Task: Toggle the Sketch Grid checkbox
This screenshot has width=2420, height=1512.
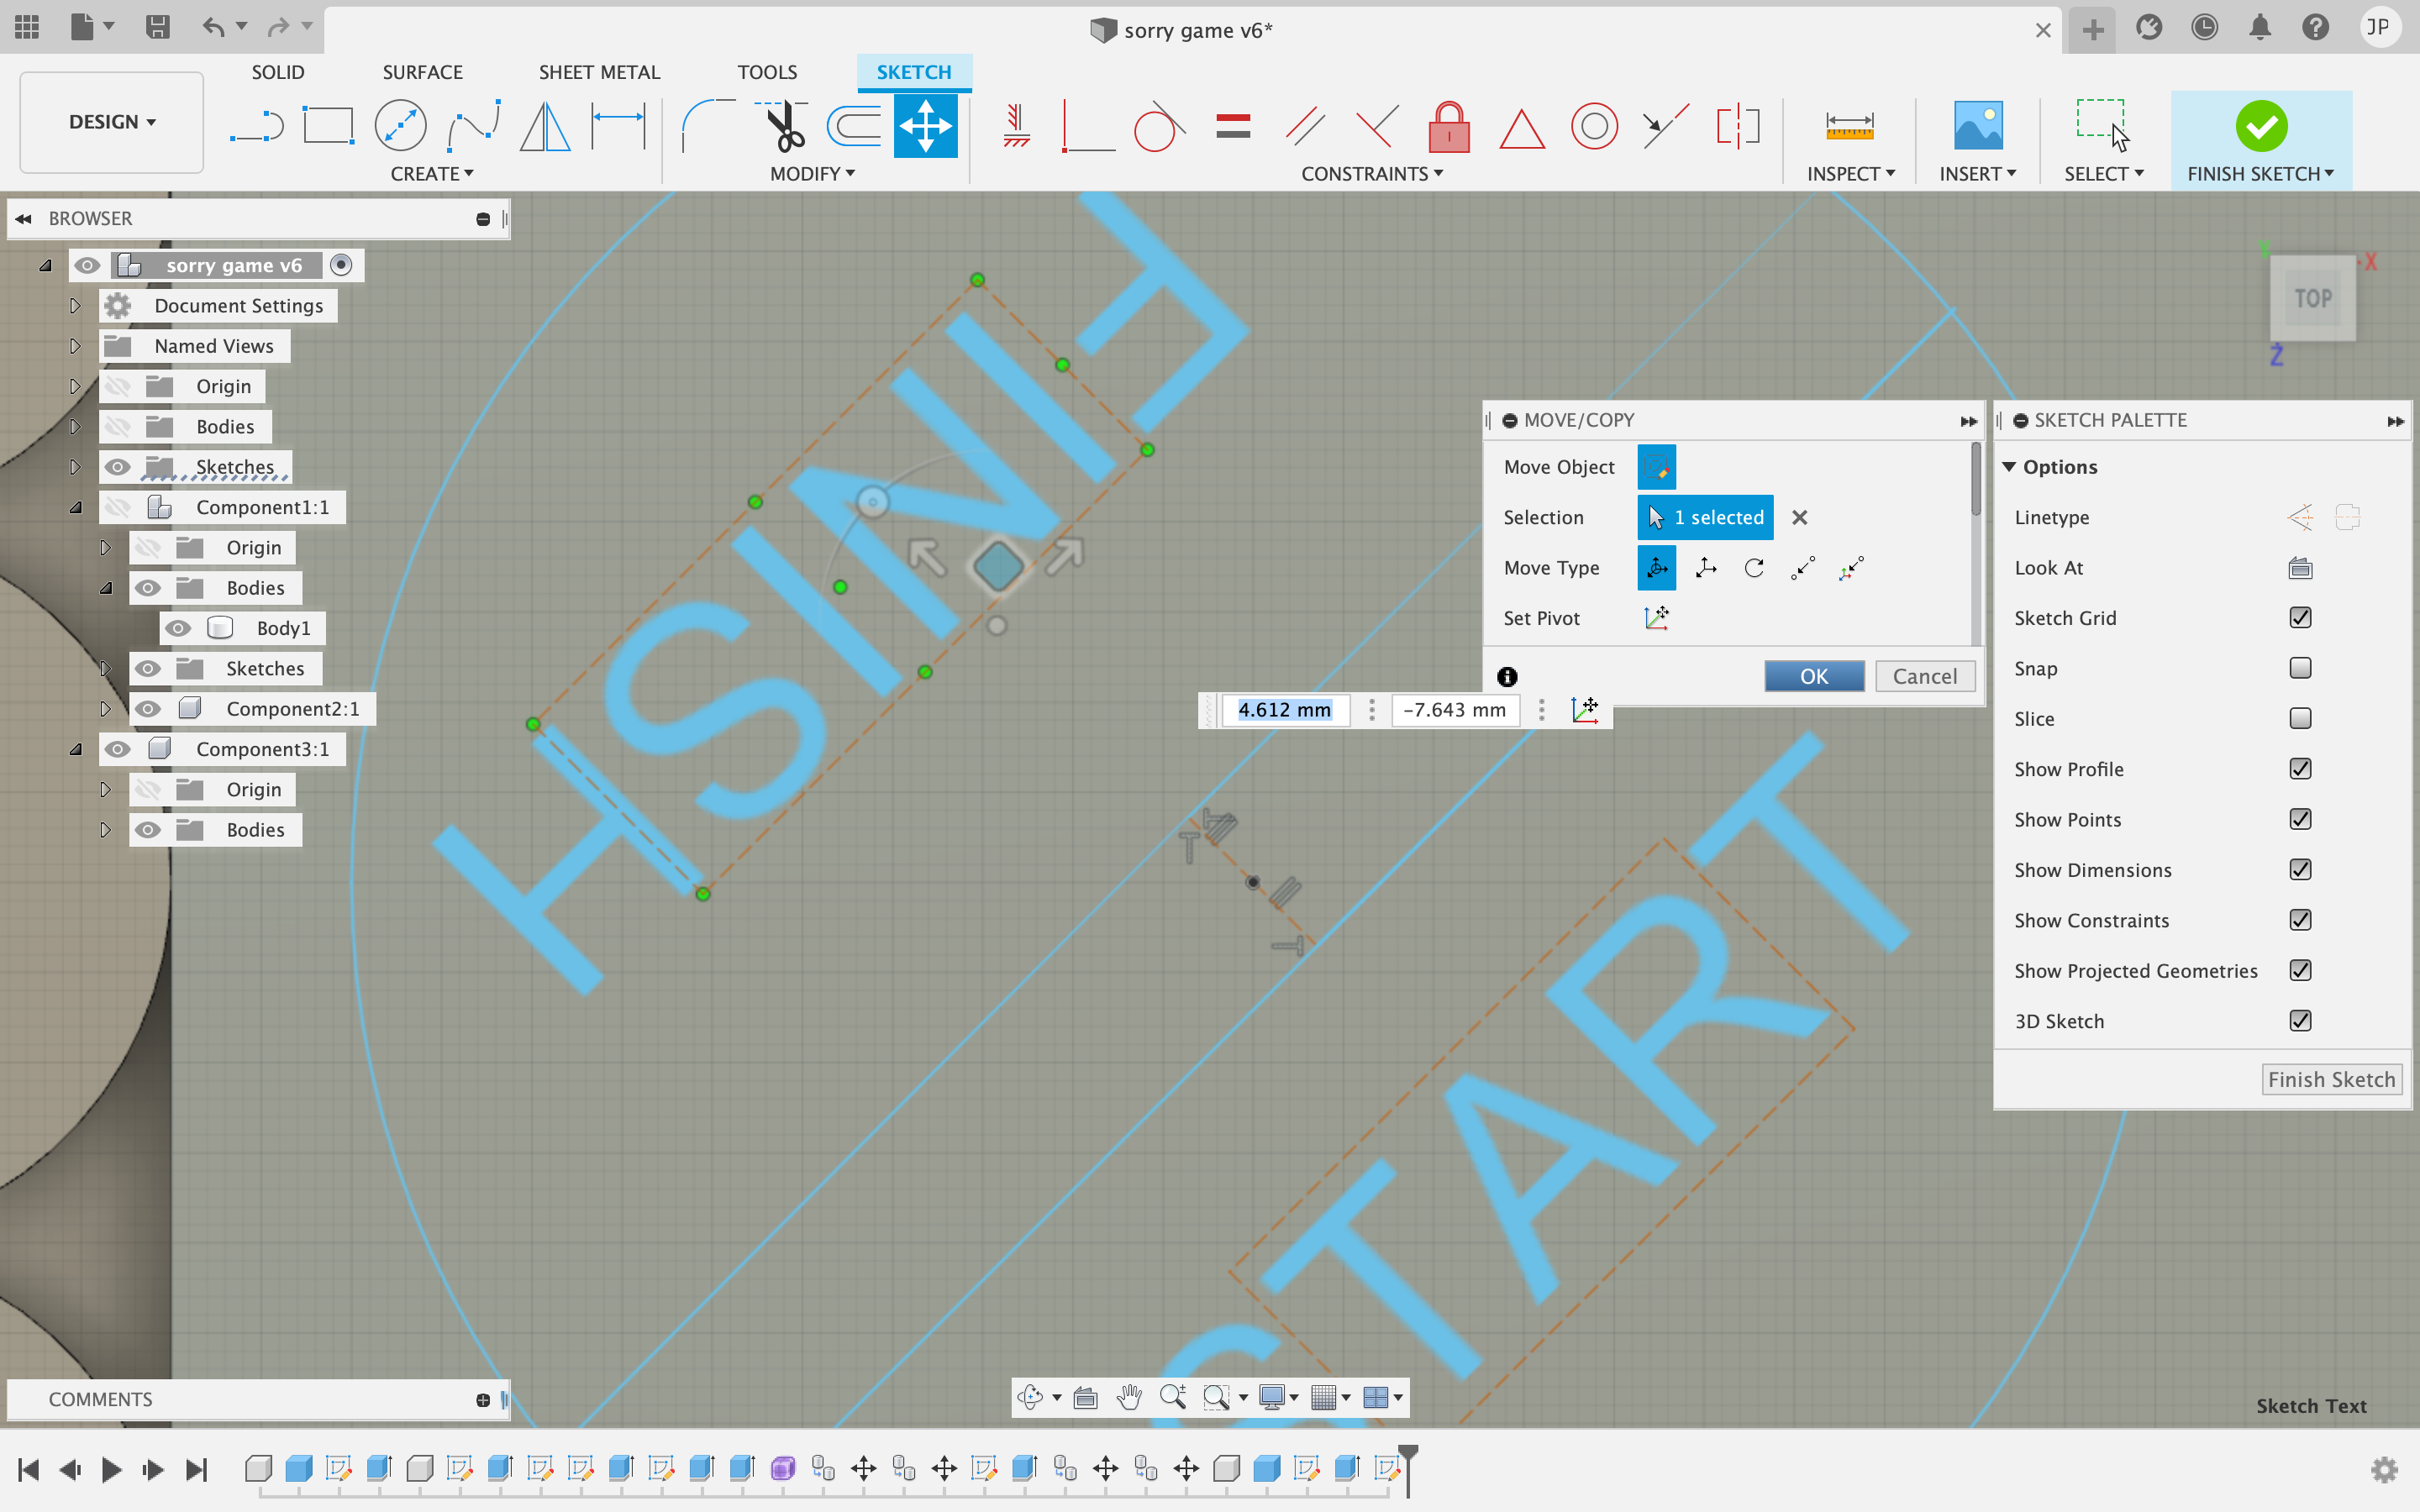Action: pos(2300,618)
